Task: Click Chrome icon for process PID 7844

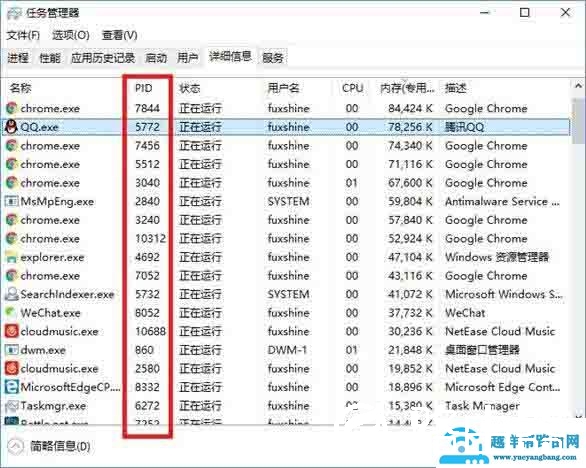Action: click(11, 108)
